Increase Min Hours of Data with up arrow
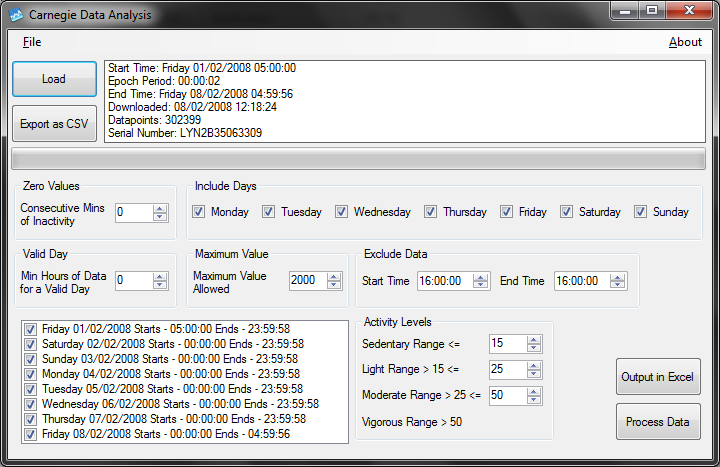Screen dimensions: 720x467 coord(160,276)
